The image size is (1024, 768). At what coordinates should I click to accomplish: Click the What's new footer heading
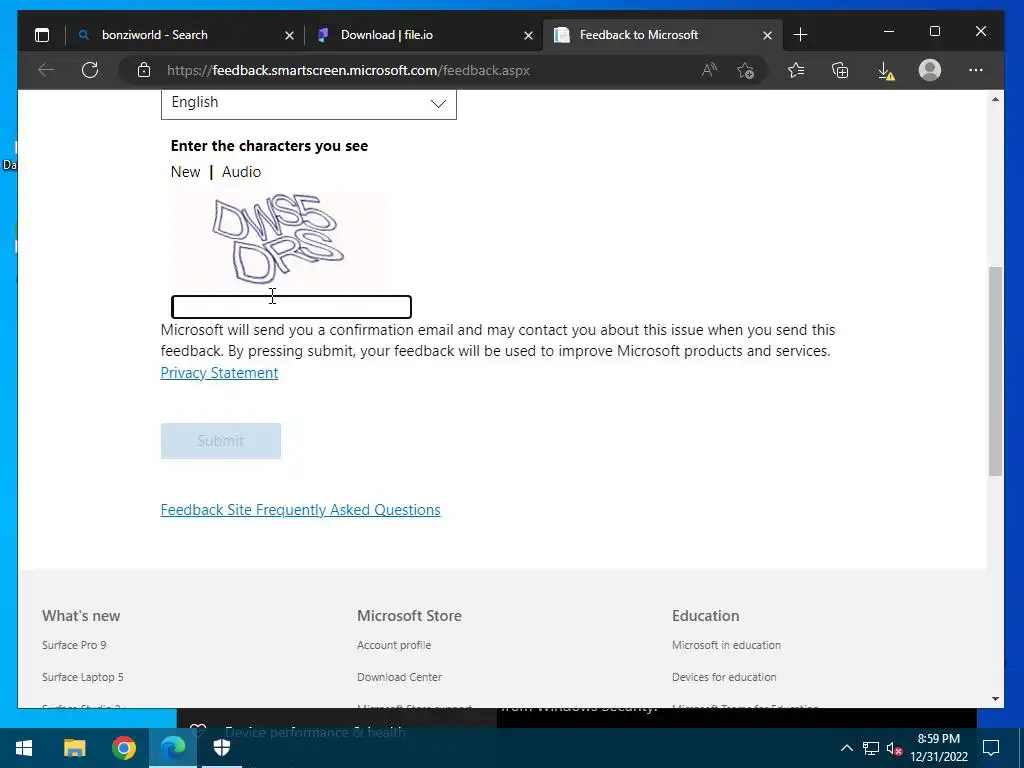click(81, 616)
